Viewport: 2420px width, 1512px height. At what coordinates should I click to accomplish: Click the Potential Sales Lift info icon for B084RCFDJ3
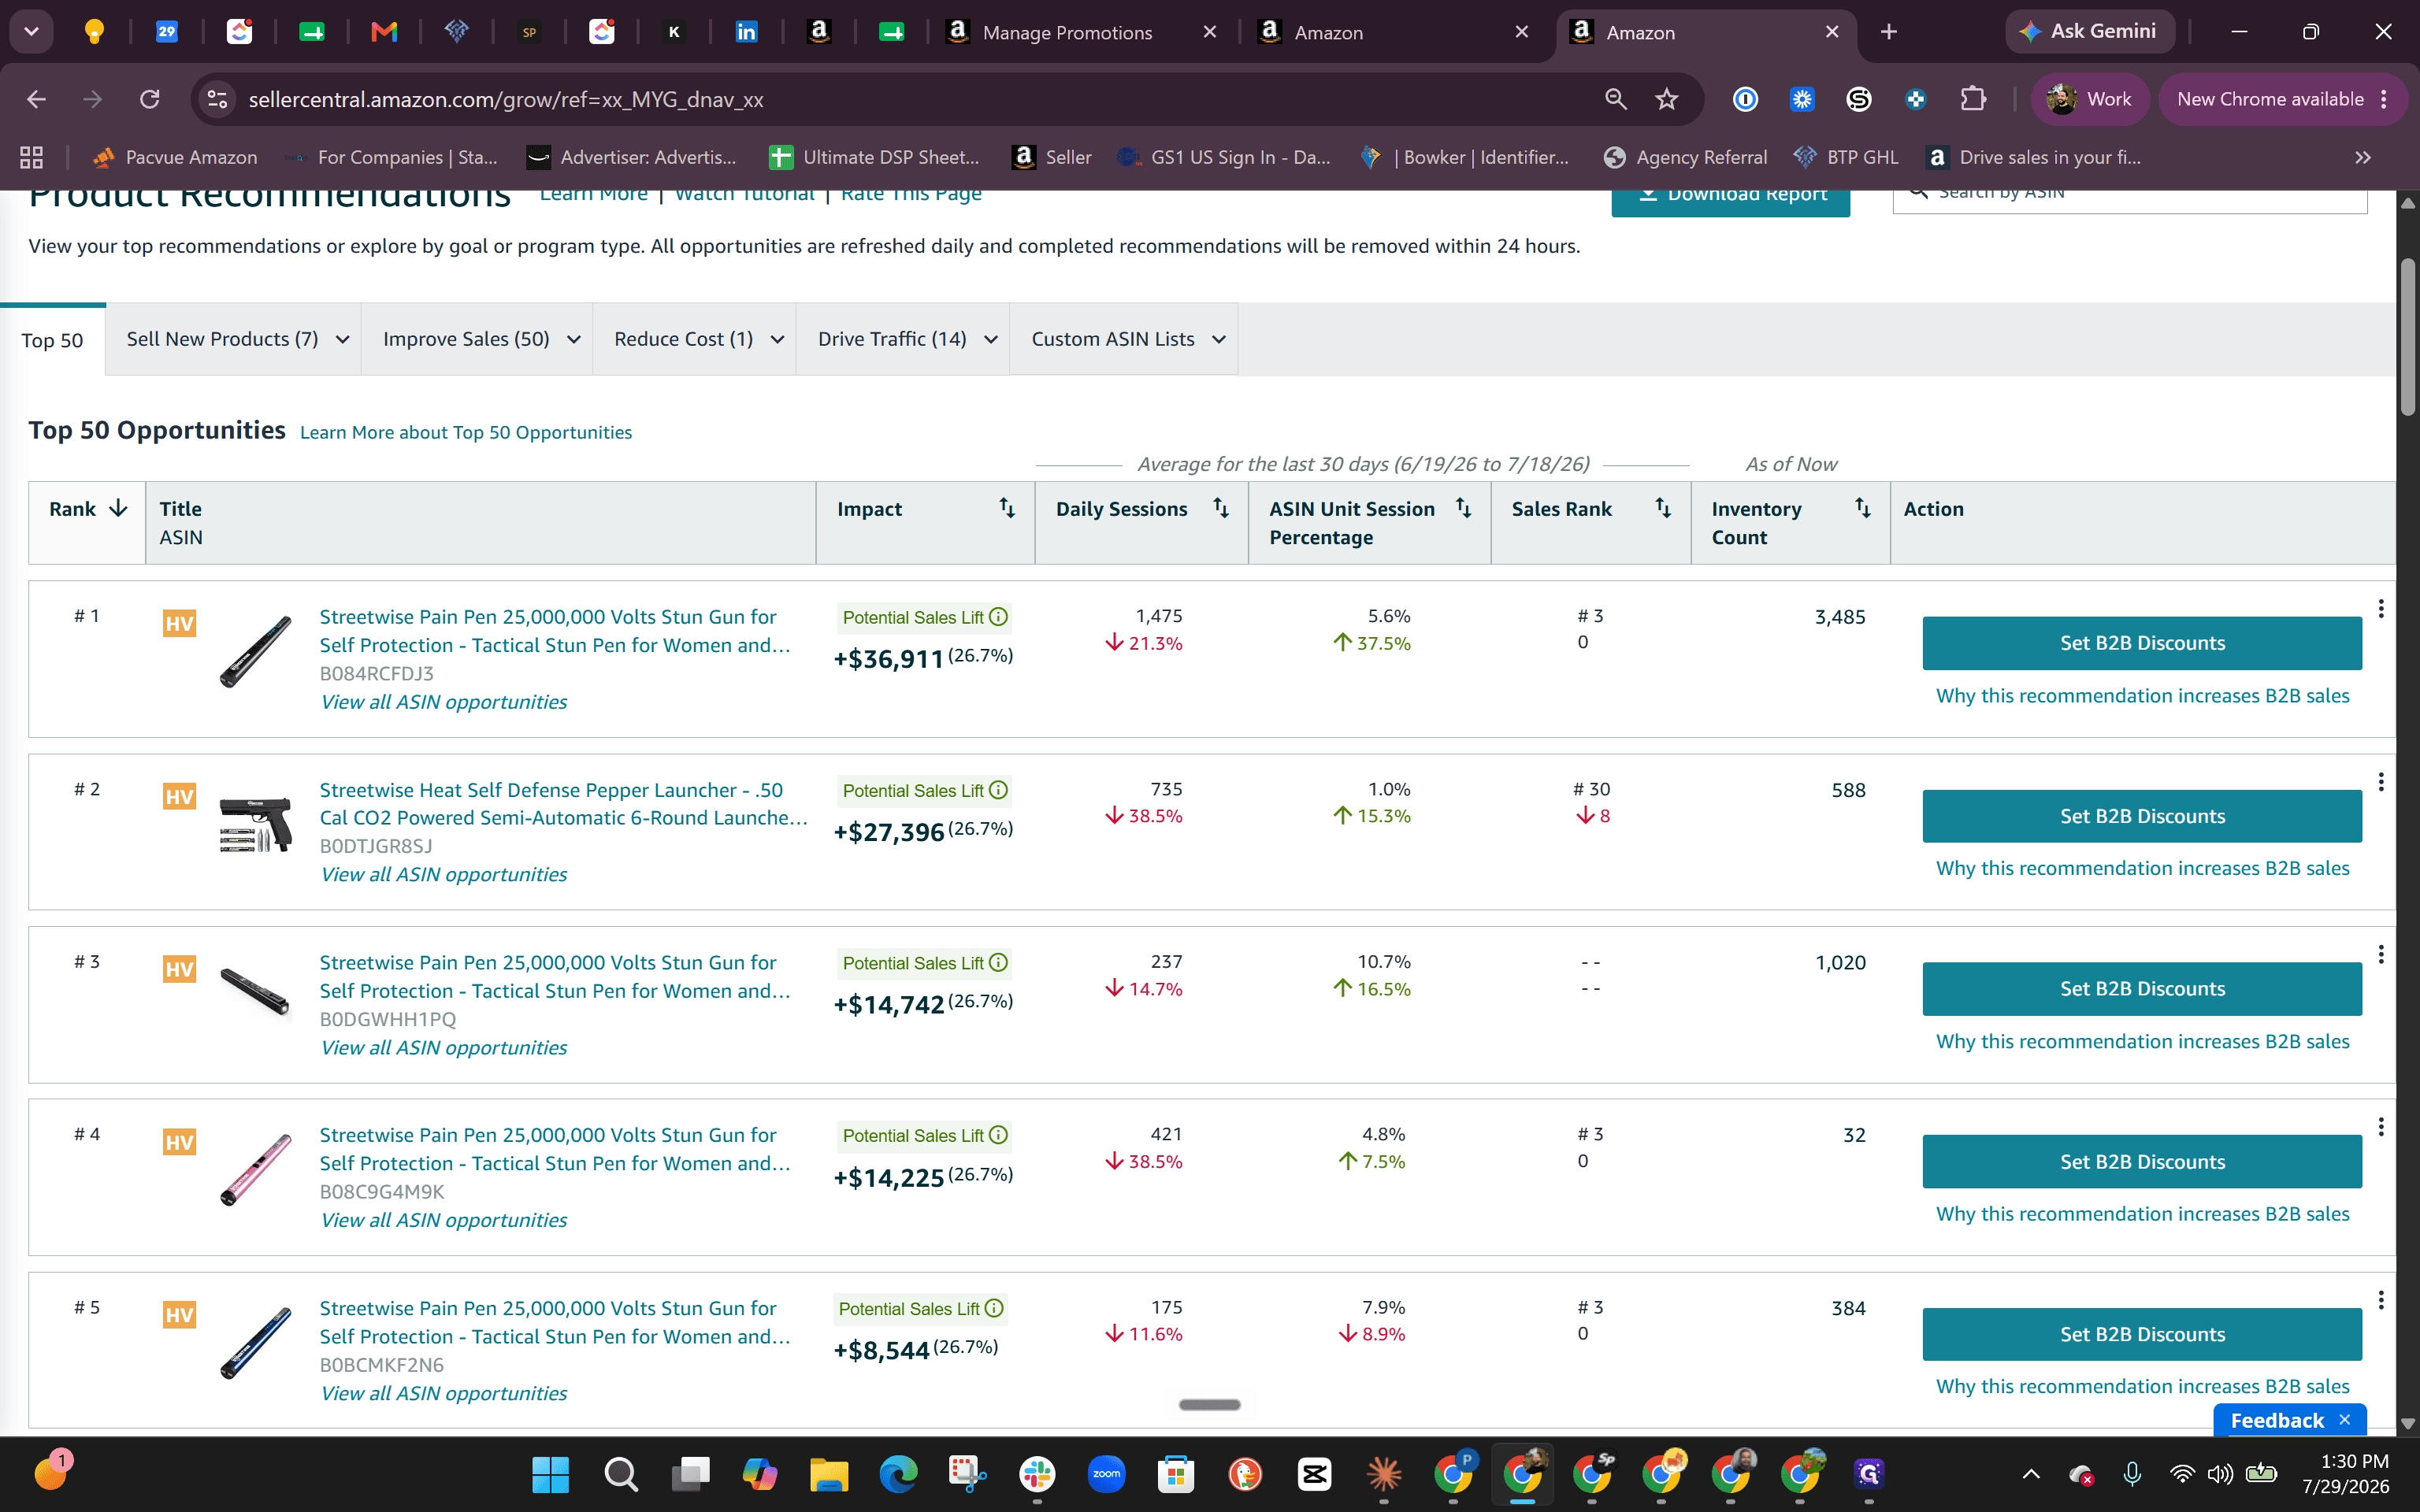998,617
